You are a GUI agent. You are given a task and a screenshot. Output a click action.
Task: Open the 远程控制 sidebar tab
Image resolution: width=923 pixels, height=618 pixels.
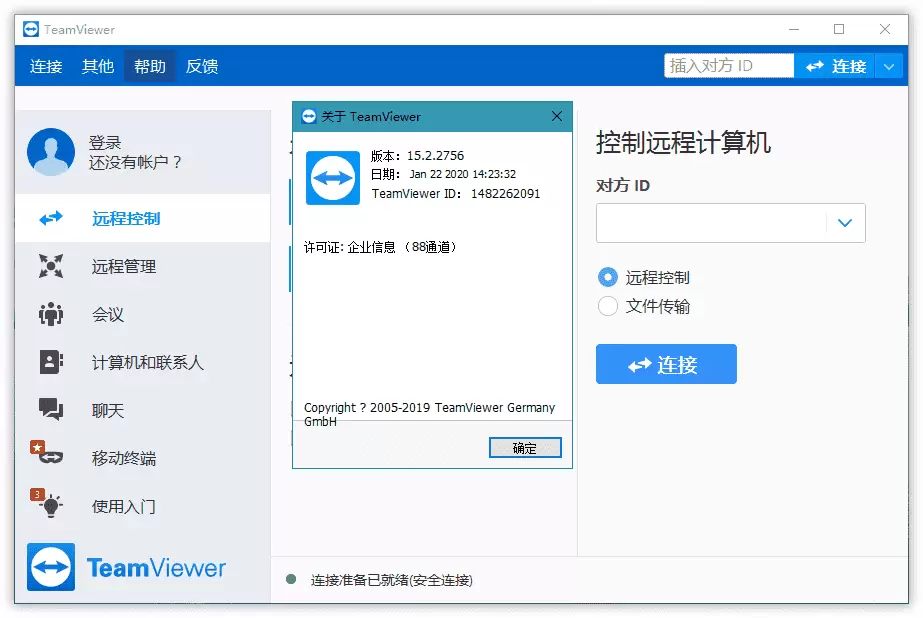[143, 218]
